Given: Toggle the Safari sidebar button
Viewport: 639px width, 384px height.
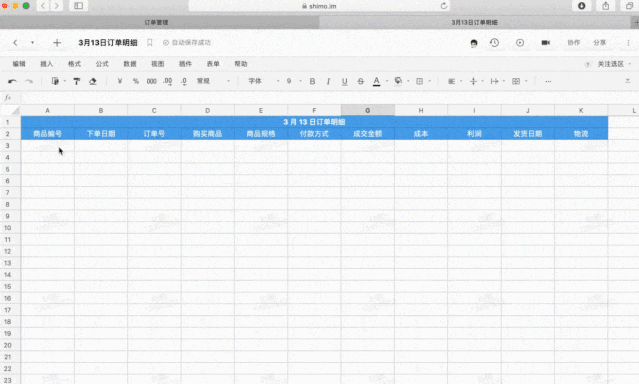Looking at the screenshot, I should point(78,6).
